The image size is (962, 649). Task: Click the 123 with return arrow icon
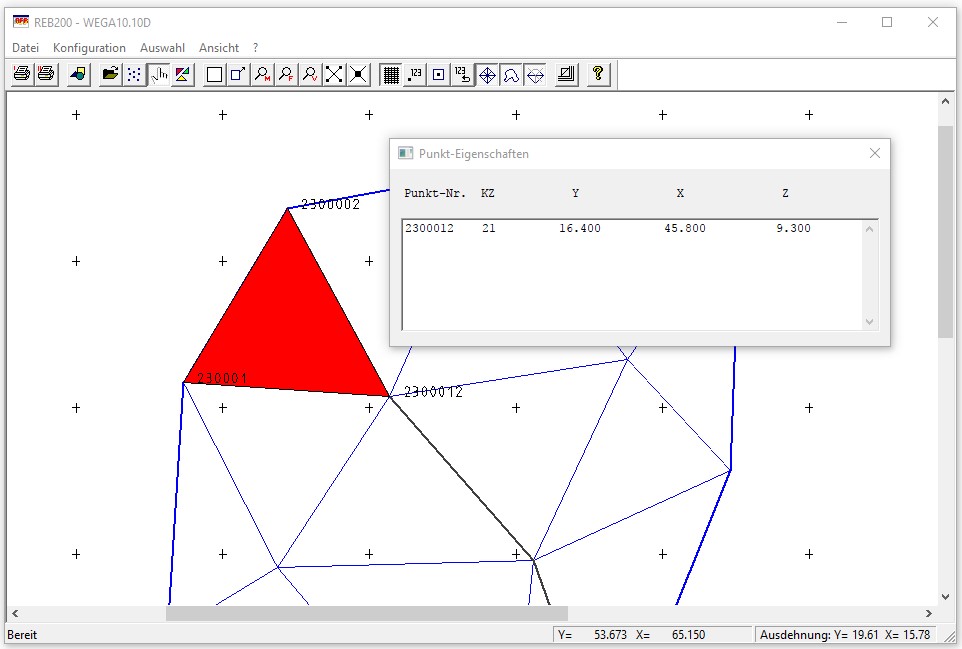point(463,75)
